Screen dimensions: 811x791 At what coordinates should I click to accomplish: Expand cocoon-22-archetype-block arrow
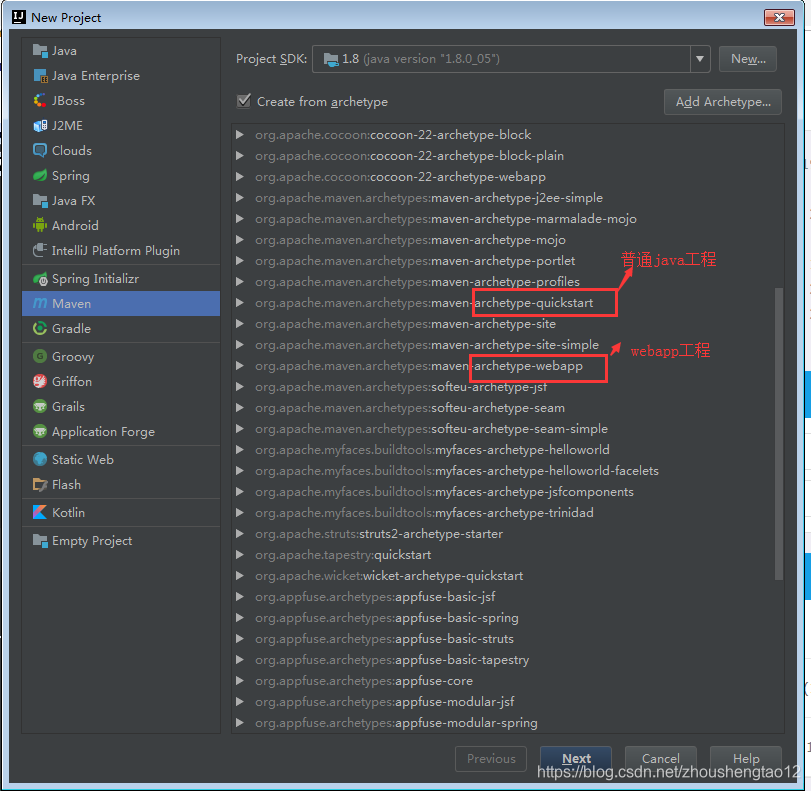click(239, 135)
